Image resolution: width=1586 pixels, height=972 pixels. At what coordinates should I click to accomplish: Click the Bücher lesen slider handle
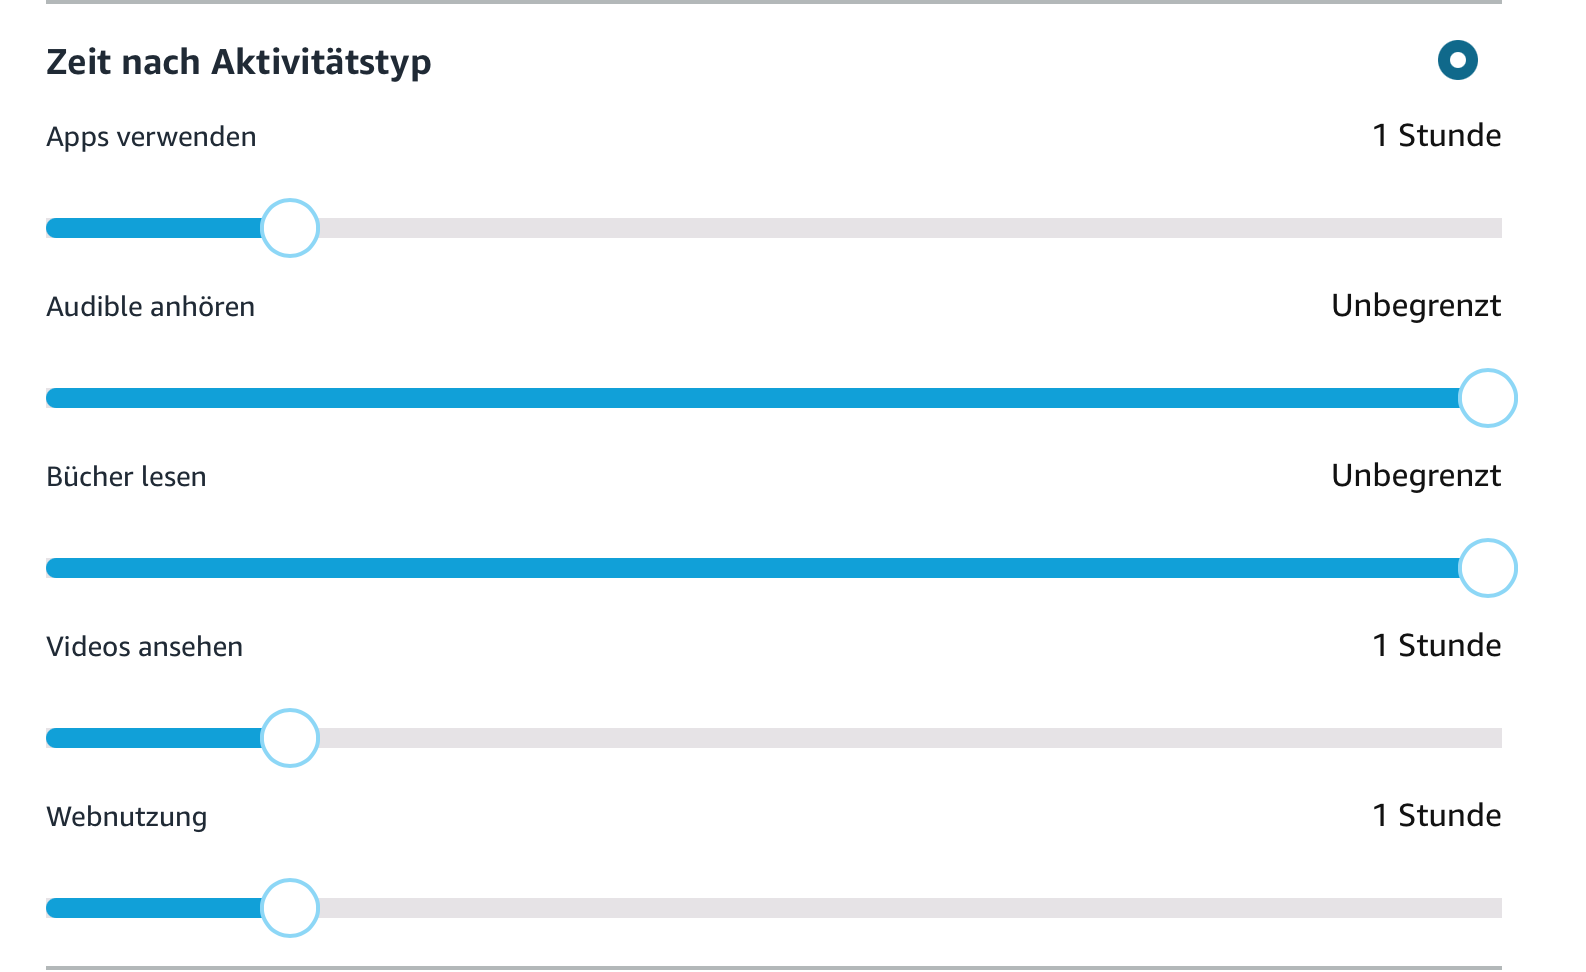(x=1487, y=568)
